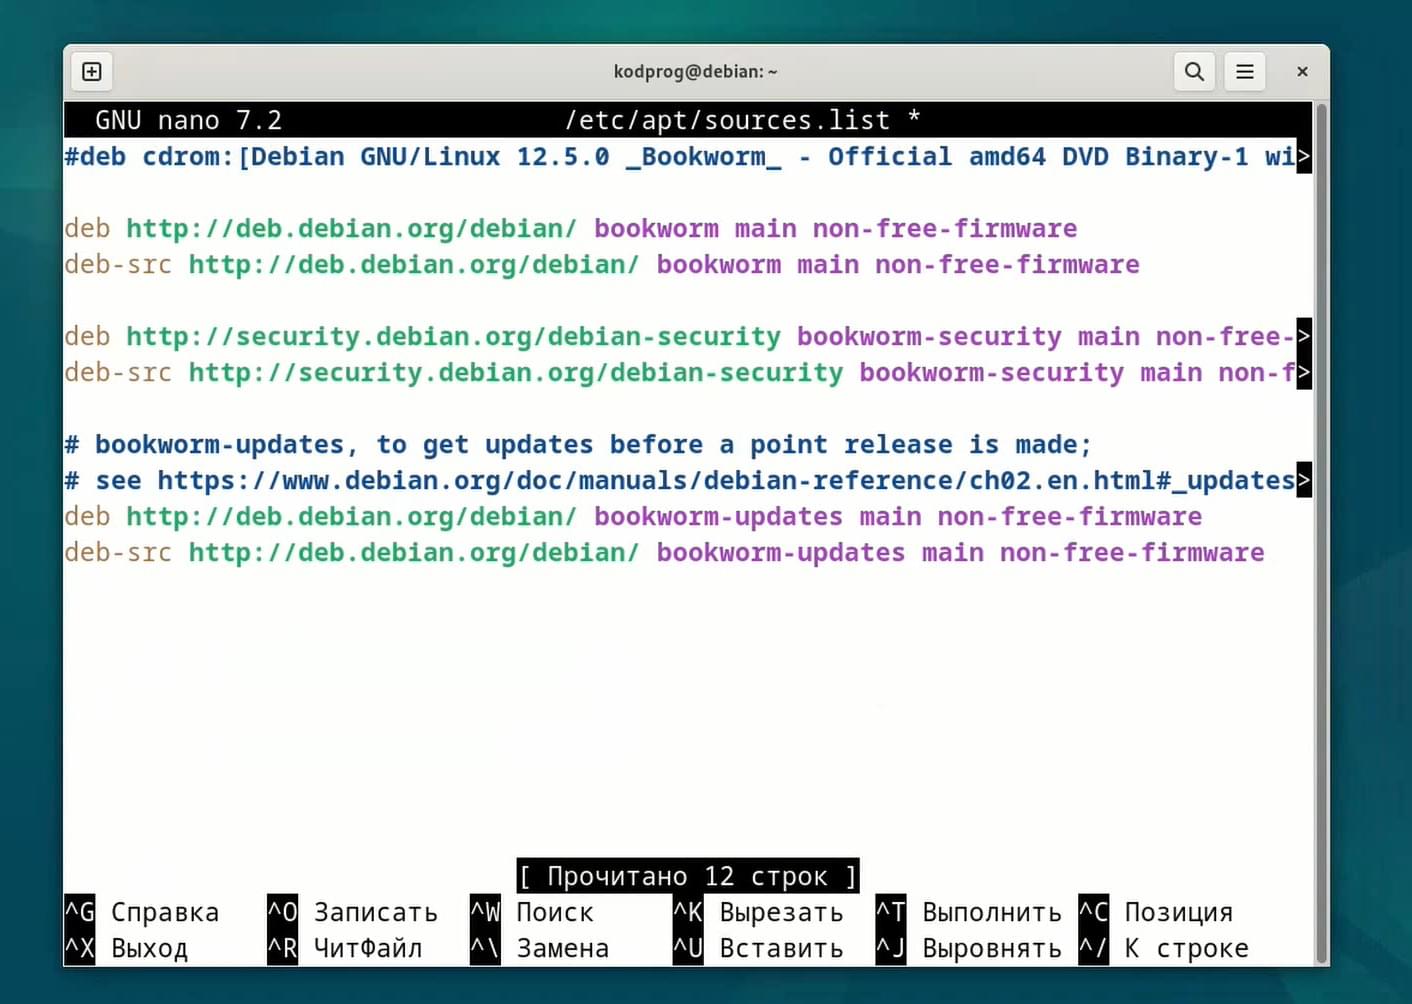Click the deb-src security.debian.org URL
1412x1004 pixels.
pos(516,372)
